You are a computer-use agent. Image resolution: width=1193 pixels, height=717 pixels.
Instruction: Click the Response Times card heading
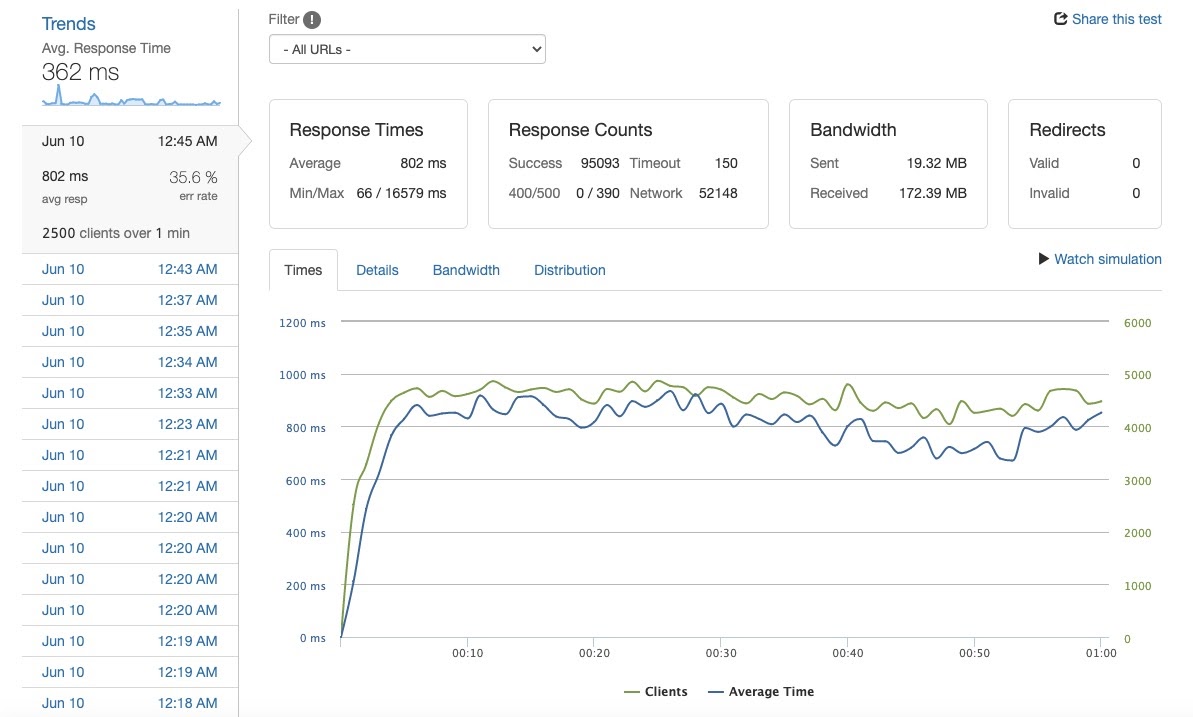[x=356, y=129]
